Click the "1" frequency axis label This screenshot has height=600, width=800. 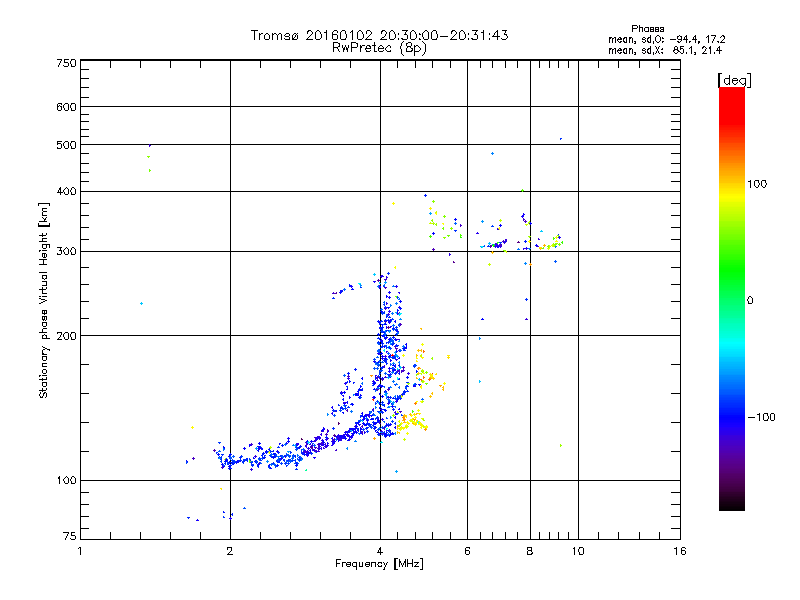click(80, 551)
